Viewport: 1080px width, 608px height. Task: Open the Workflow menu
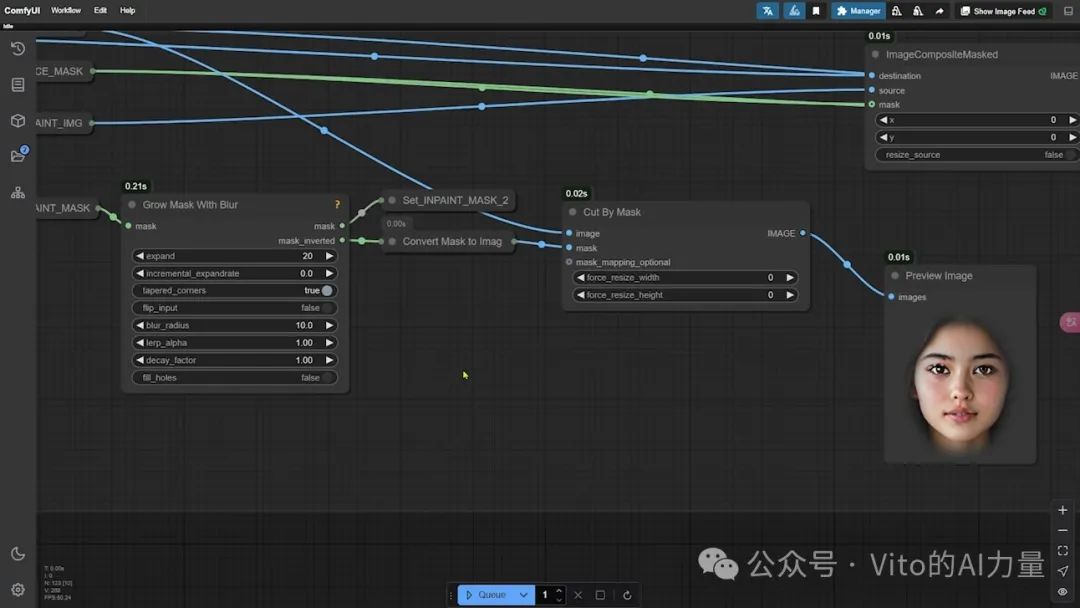coord(65,10)
